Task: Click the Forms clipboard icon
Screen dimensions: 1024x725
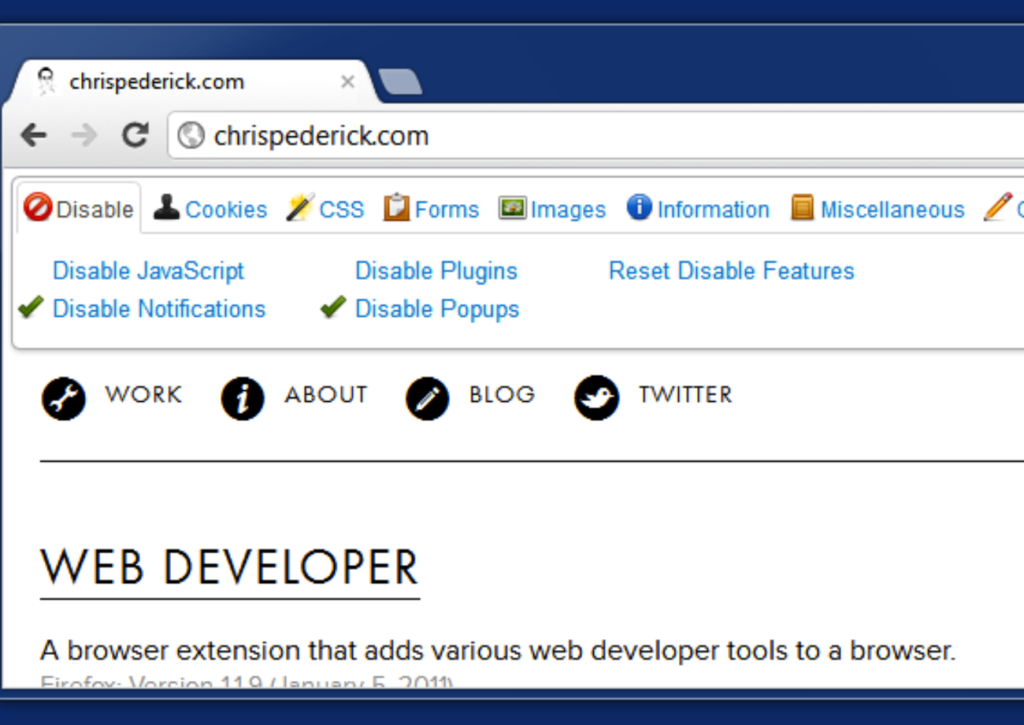Action: pyautogui.click(x=396, y=208)
